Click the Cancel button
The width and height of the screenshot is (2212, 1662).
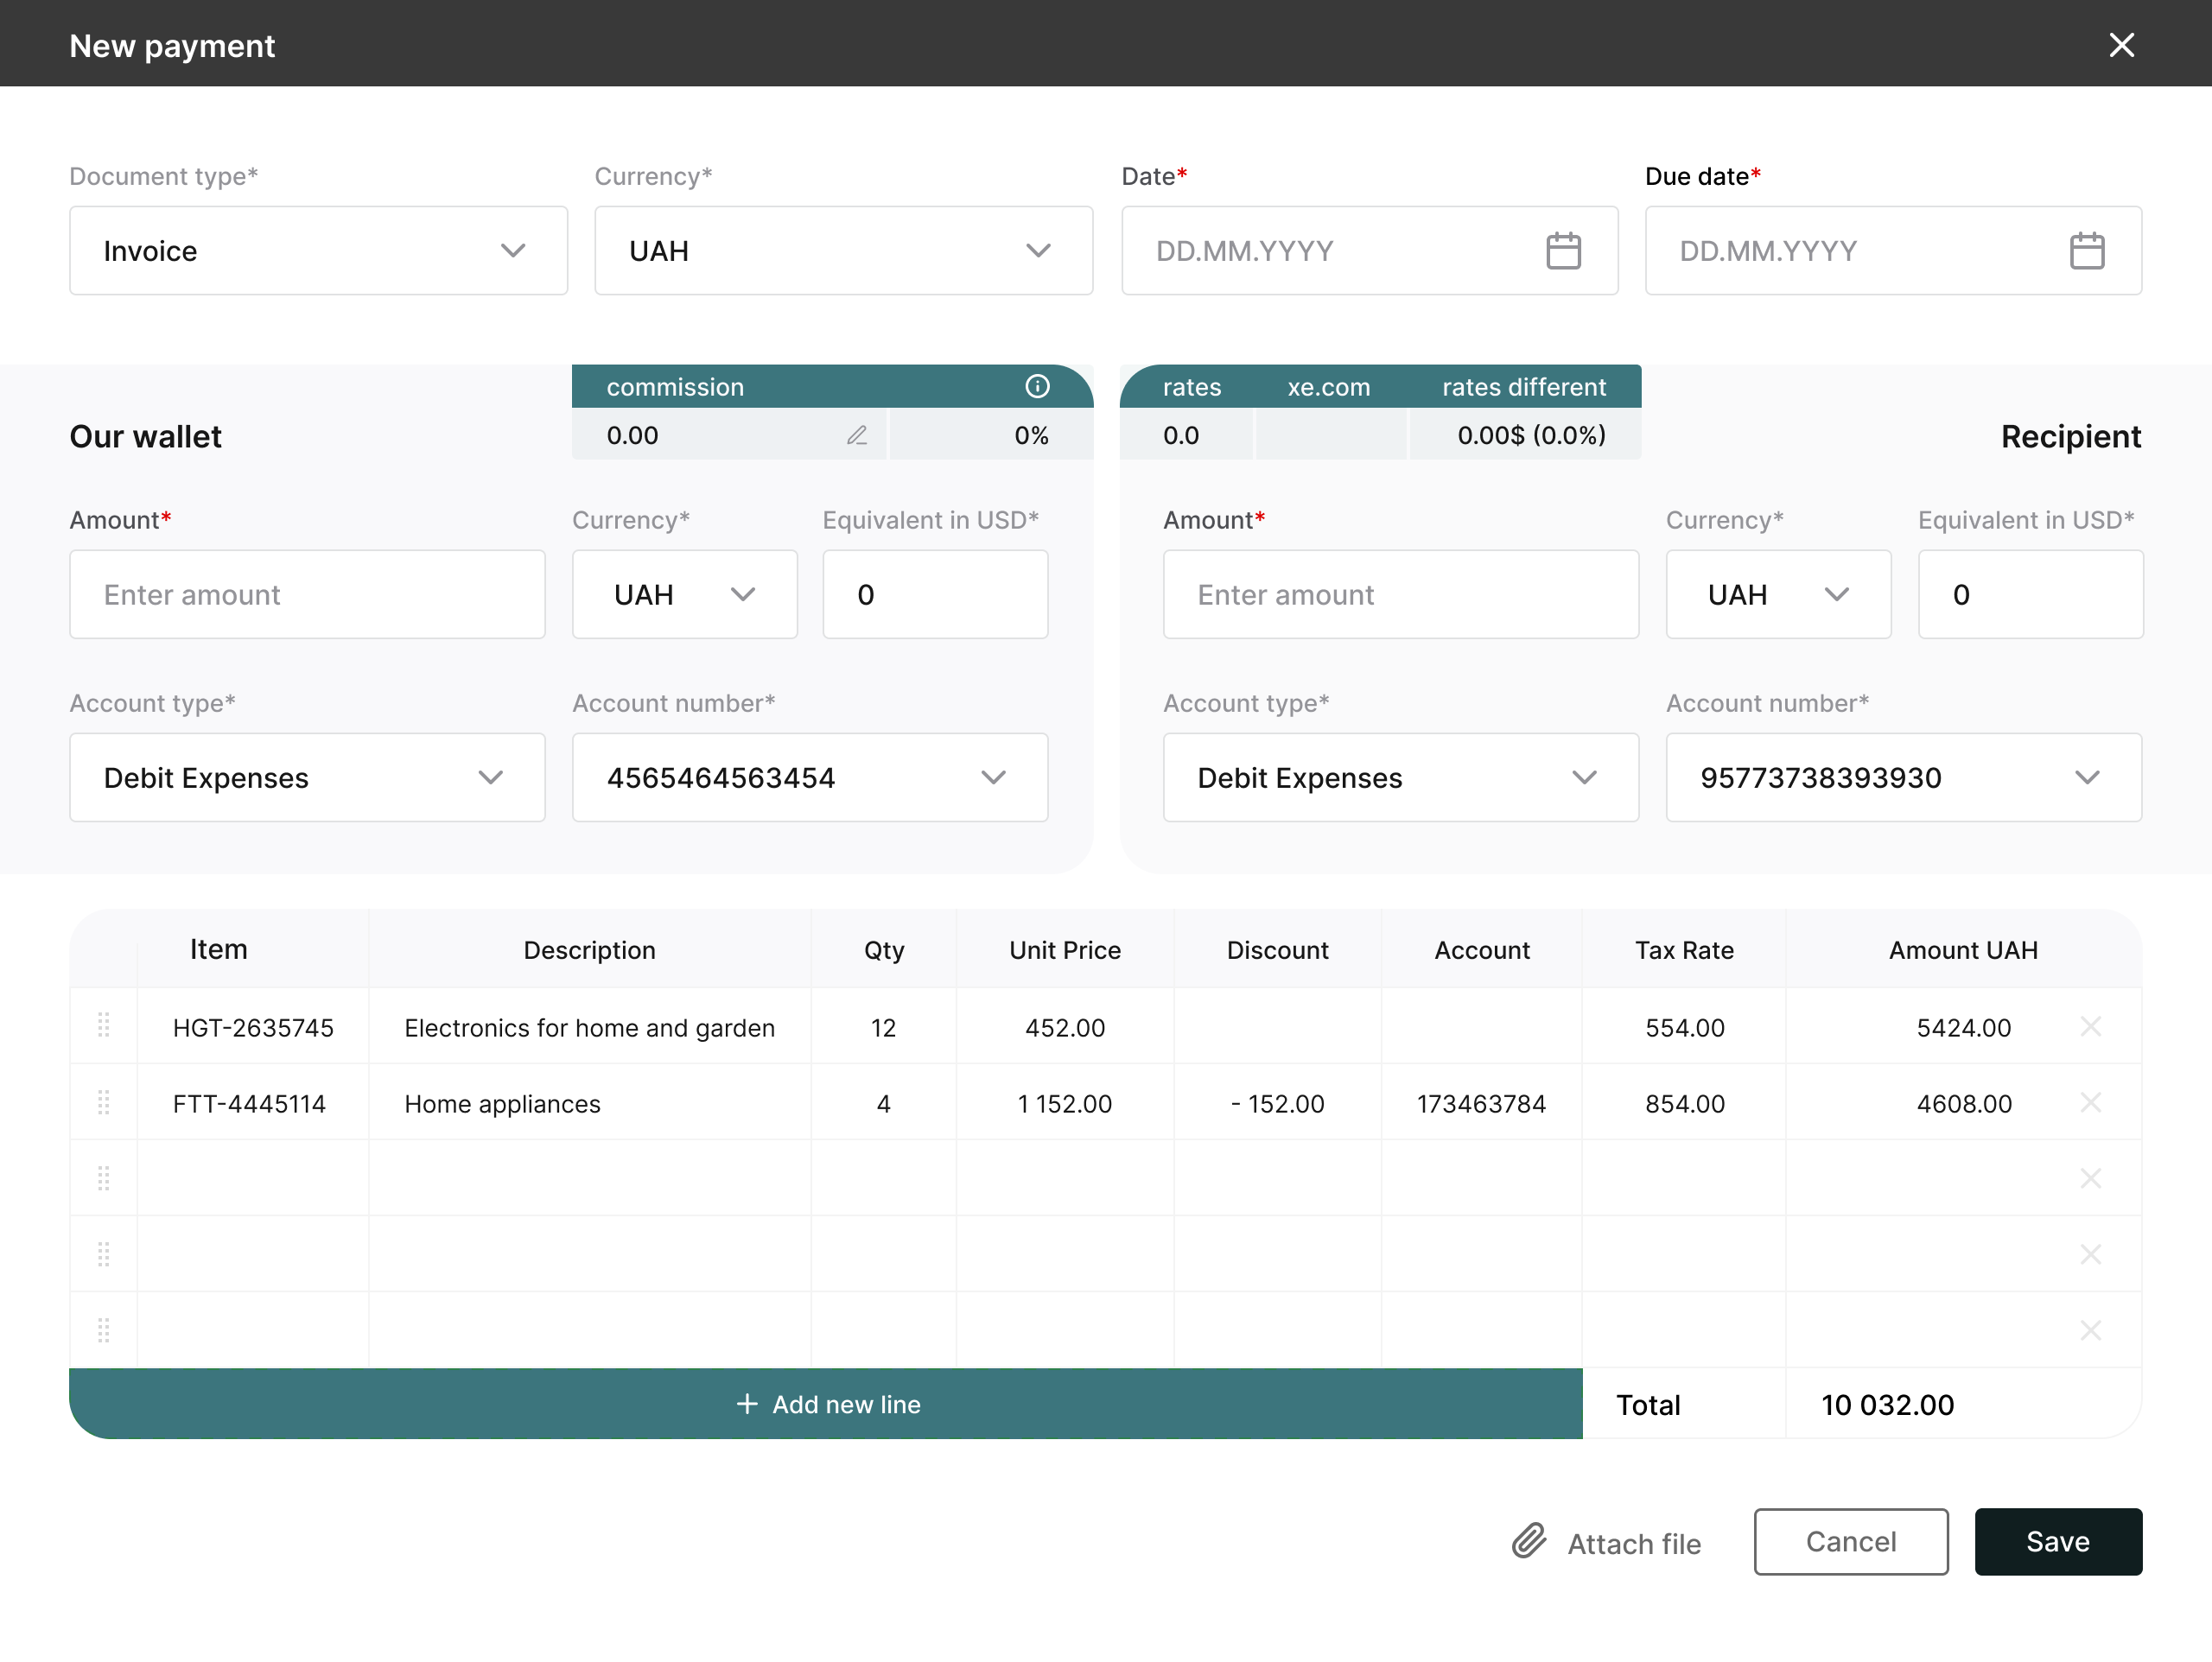[x=1851, y=1541]
